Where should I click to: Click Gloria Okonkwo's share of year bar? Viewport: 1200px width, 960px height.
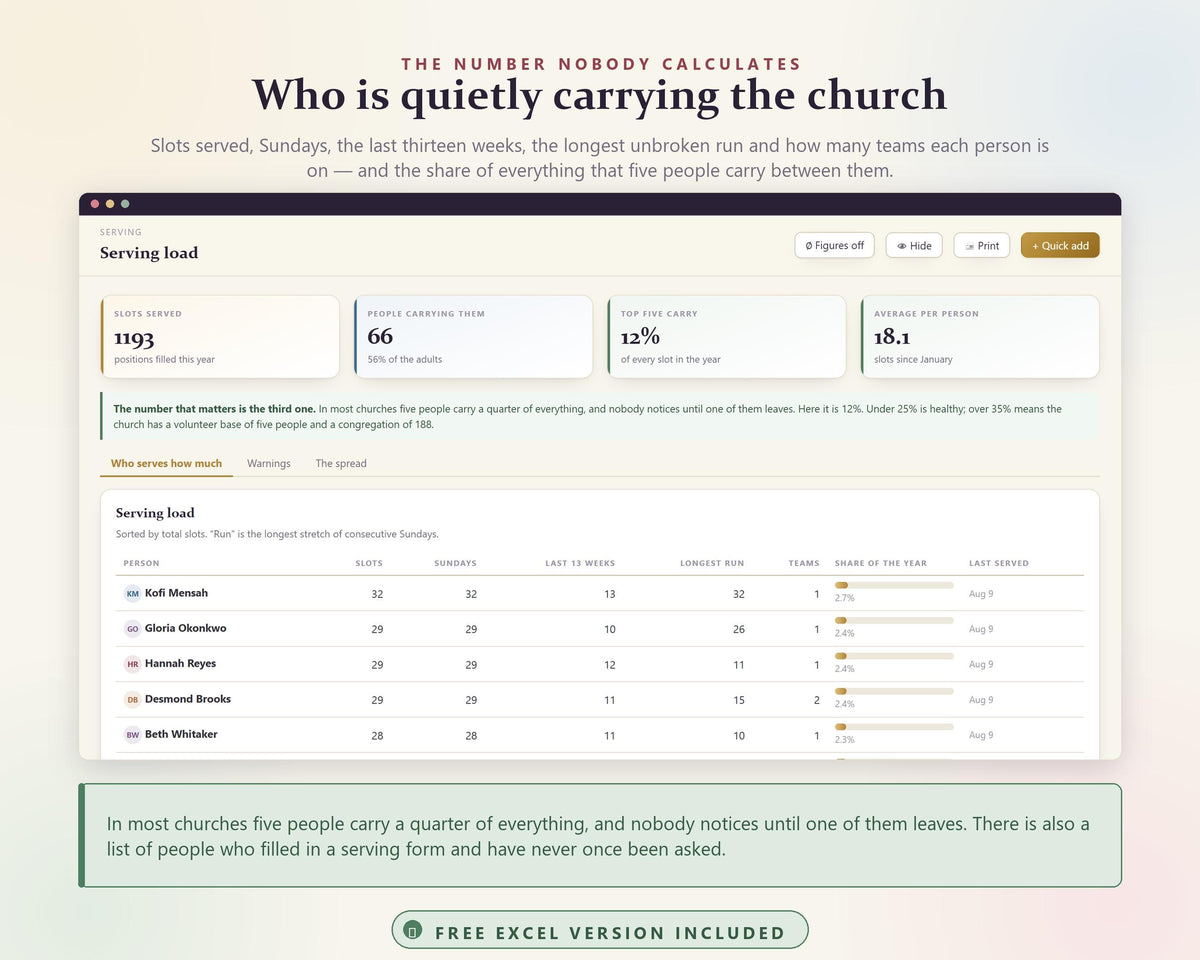pos(894,621)
